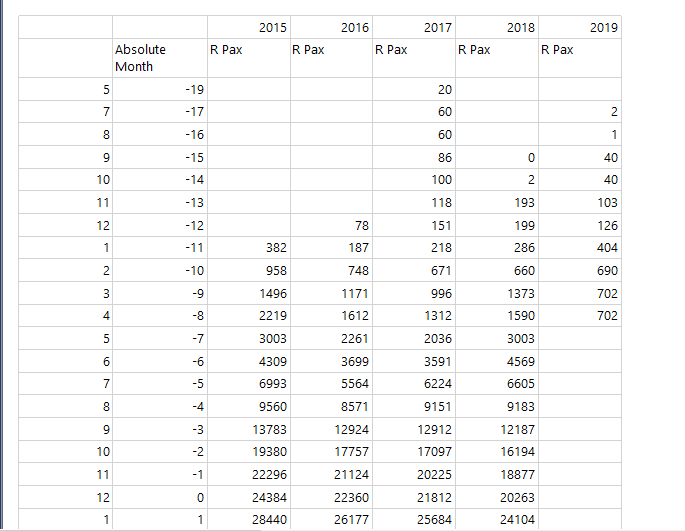The height and width of the screenshot is (531, 685).
Task: Select the cell showing 6993
Action: point(249,384)
